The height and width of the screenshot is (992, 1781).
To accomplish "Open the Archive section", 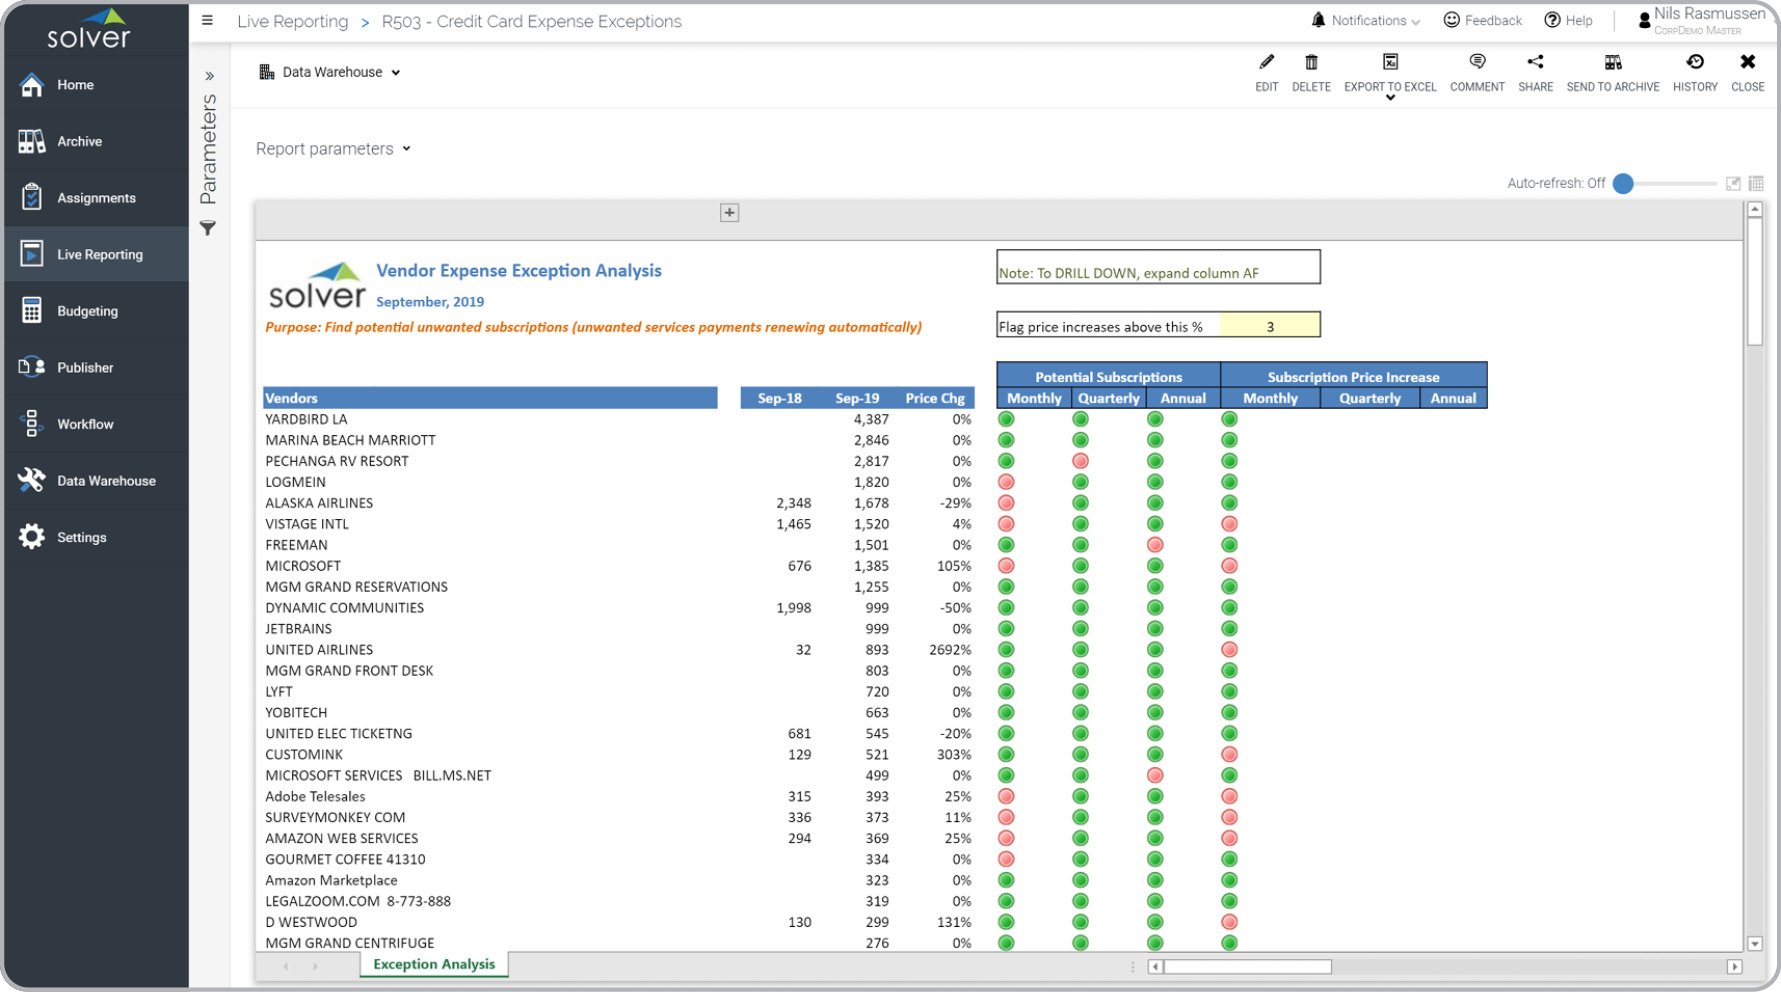I will [x=94, y=141].
